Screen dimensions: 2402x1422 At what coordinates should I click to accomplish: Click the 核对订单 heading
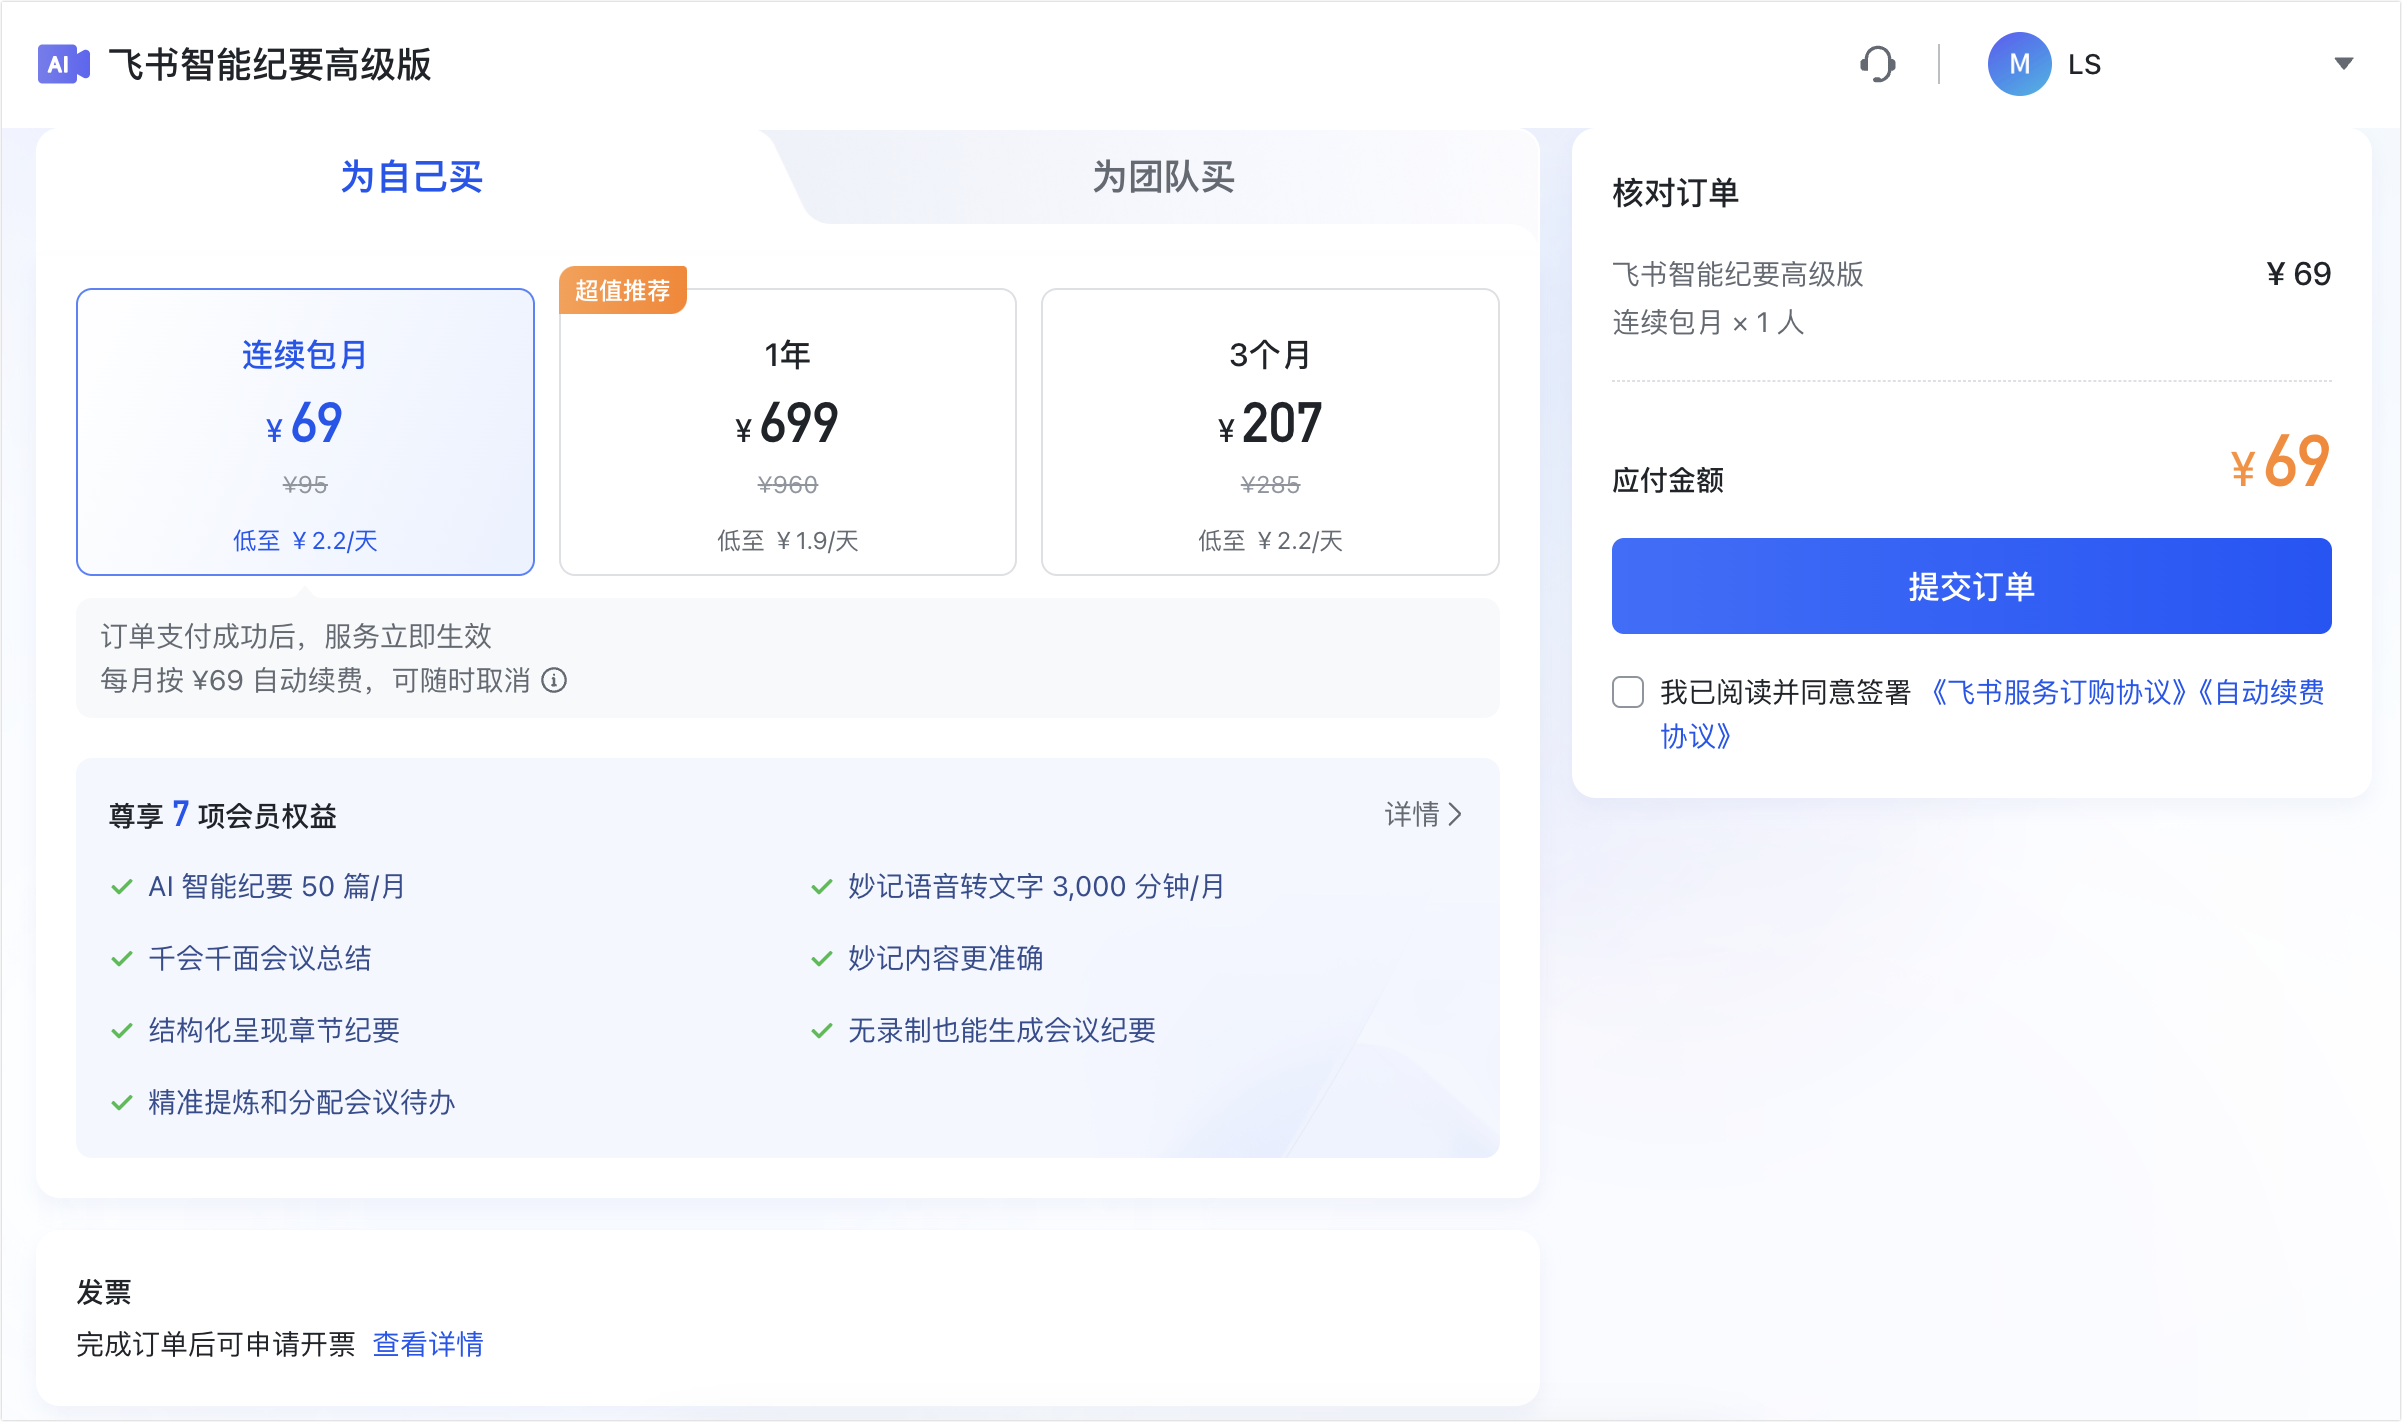(1675, 193)
